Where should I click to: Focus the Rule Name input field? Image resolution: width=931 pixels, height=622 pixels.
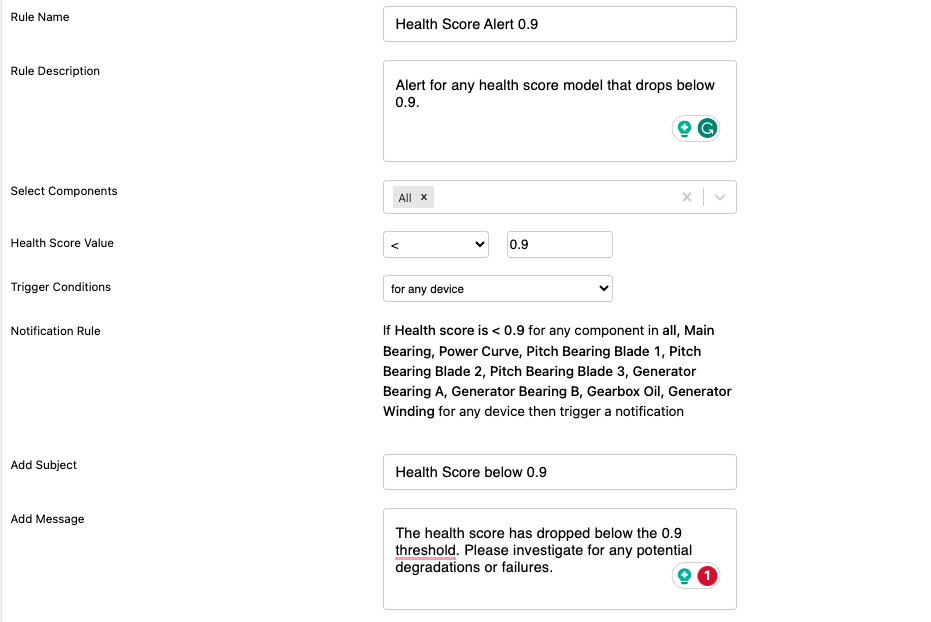click(560, 24)
